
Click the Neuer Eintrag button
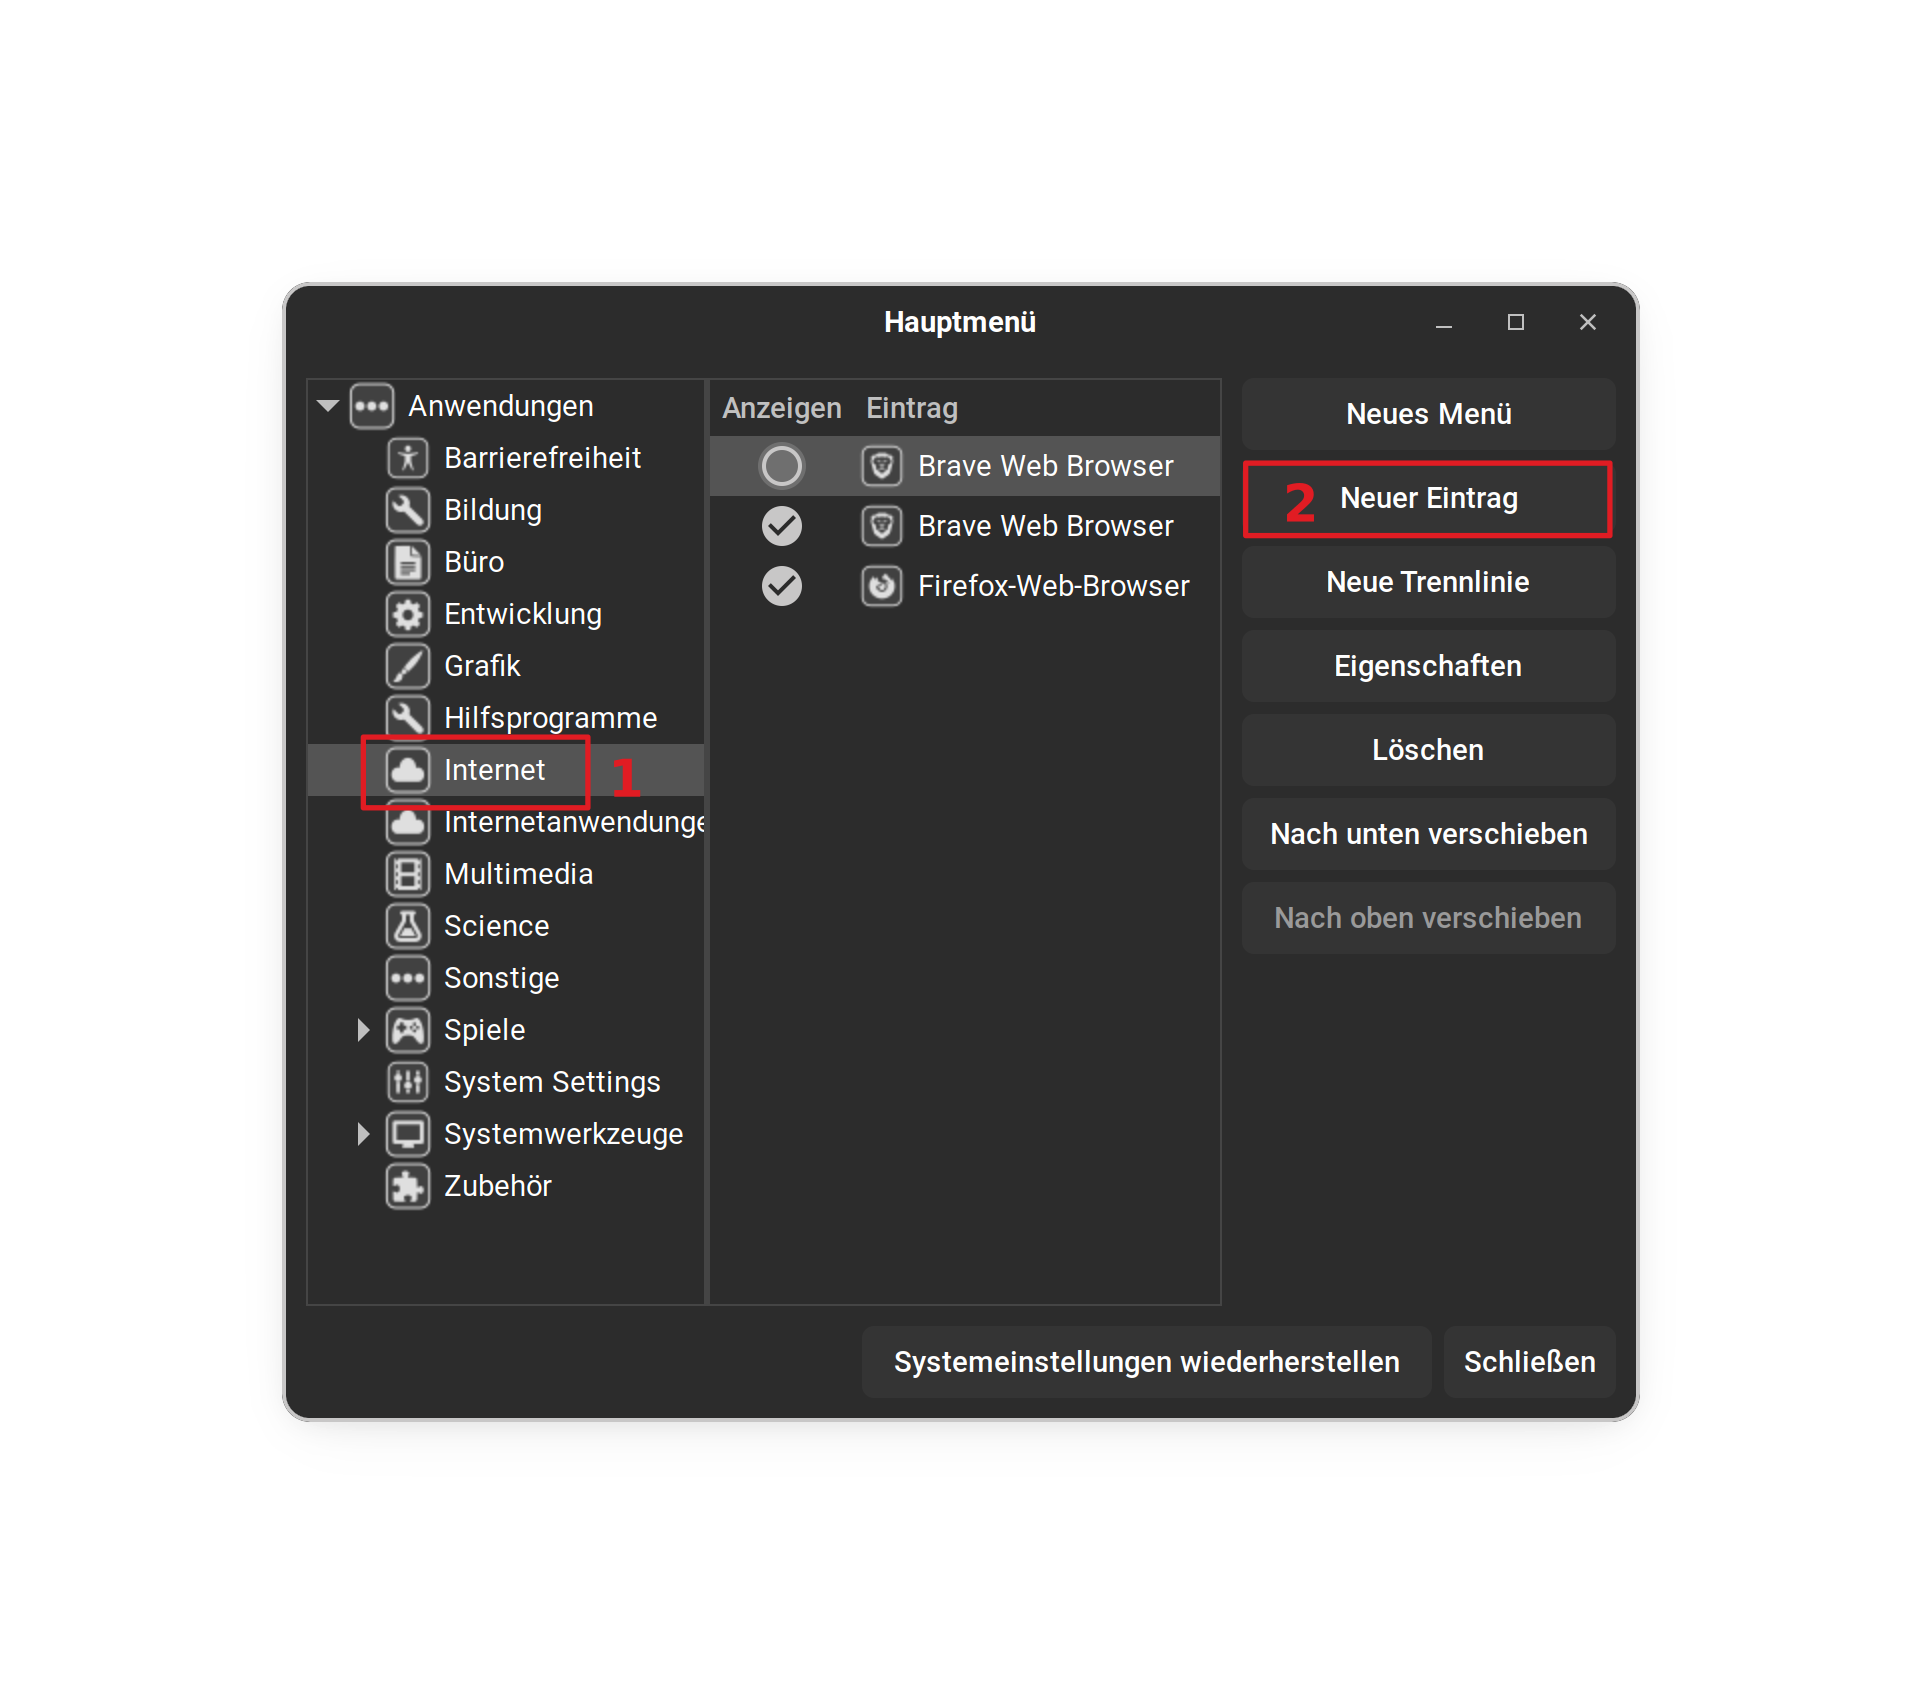point(1427,498)
